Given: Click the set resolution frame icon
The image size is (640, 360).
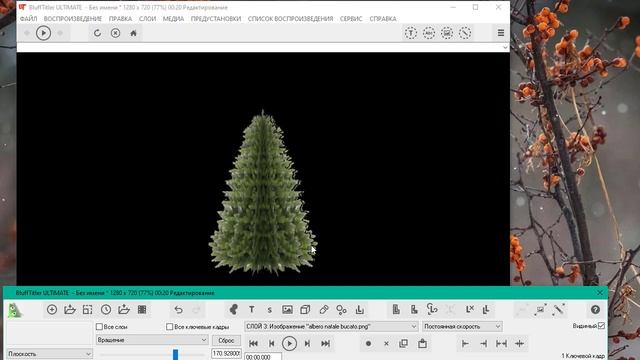Looking at the screenshot, I should pyautogui.click(x=88, y=310).
